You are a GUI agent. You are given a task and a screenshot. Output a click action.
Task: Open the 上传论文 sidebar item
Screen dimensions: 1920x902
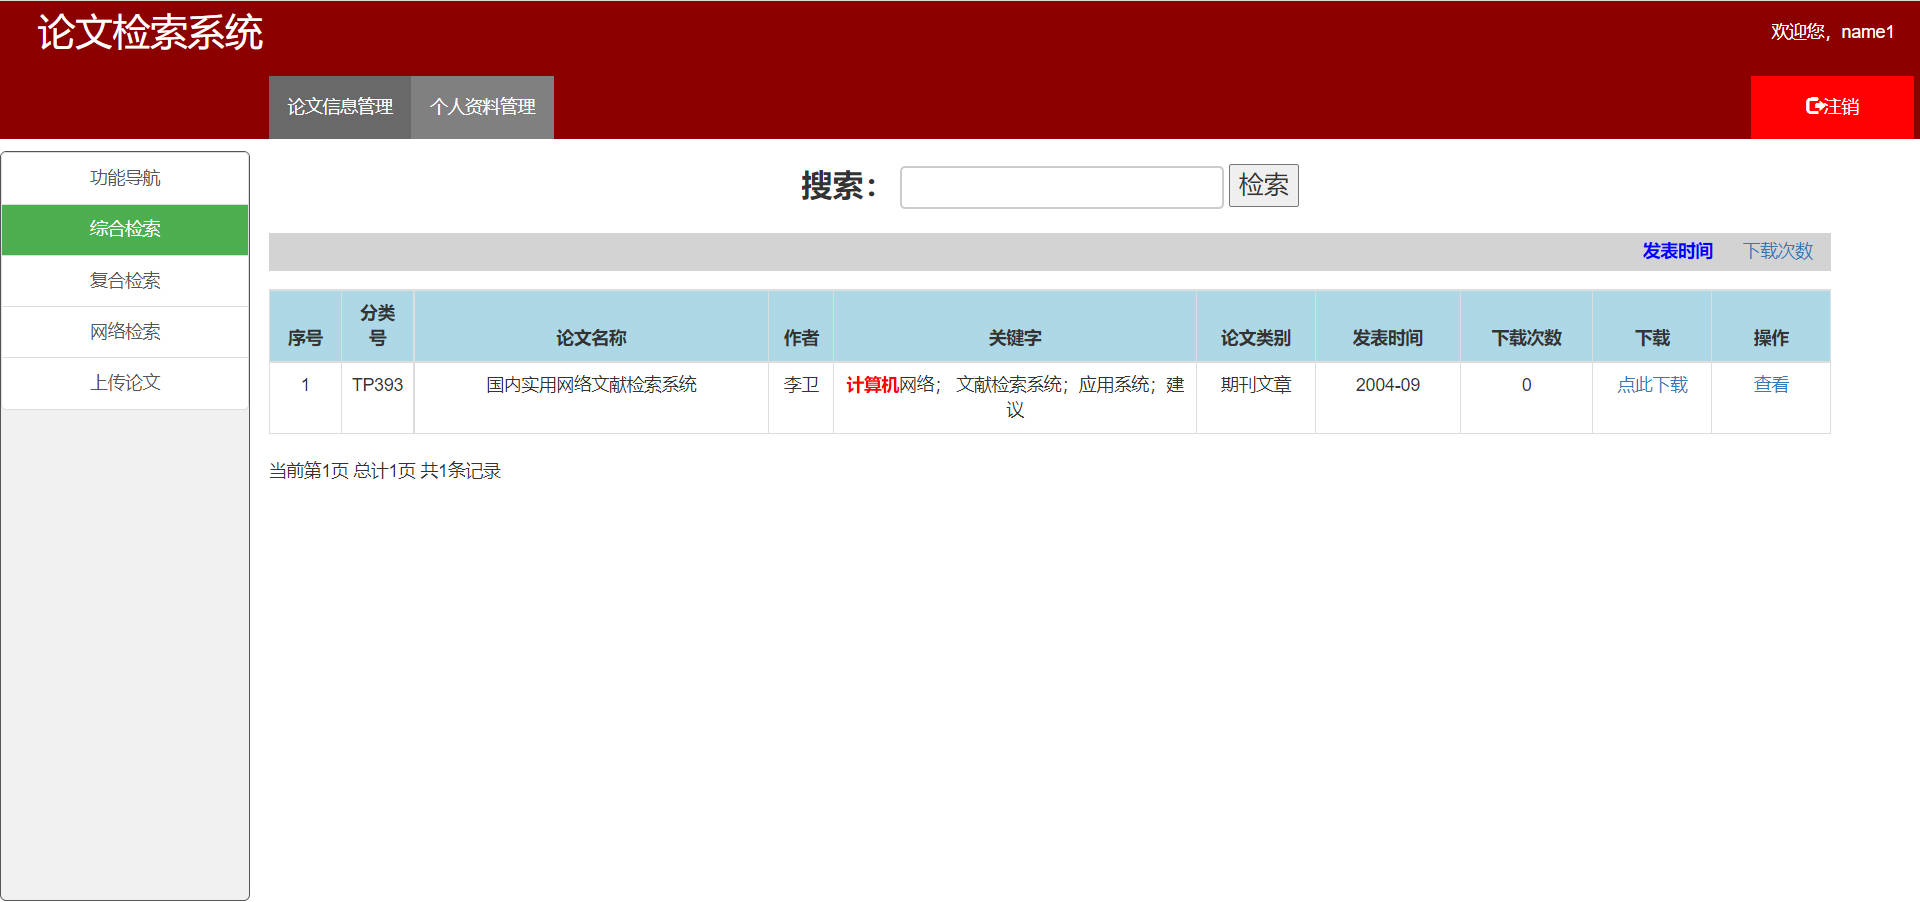(x=125, y=383)
